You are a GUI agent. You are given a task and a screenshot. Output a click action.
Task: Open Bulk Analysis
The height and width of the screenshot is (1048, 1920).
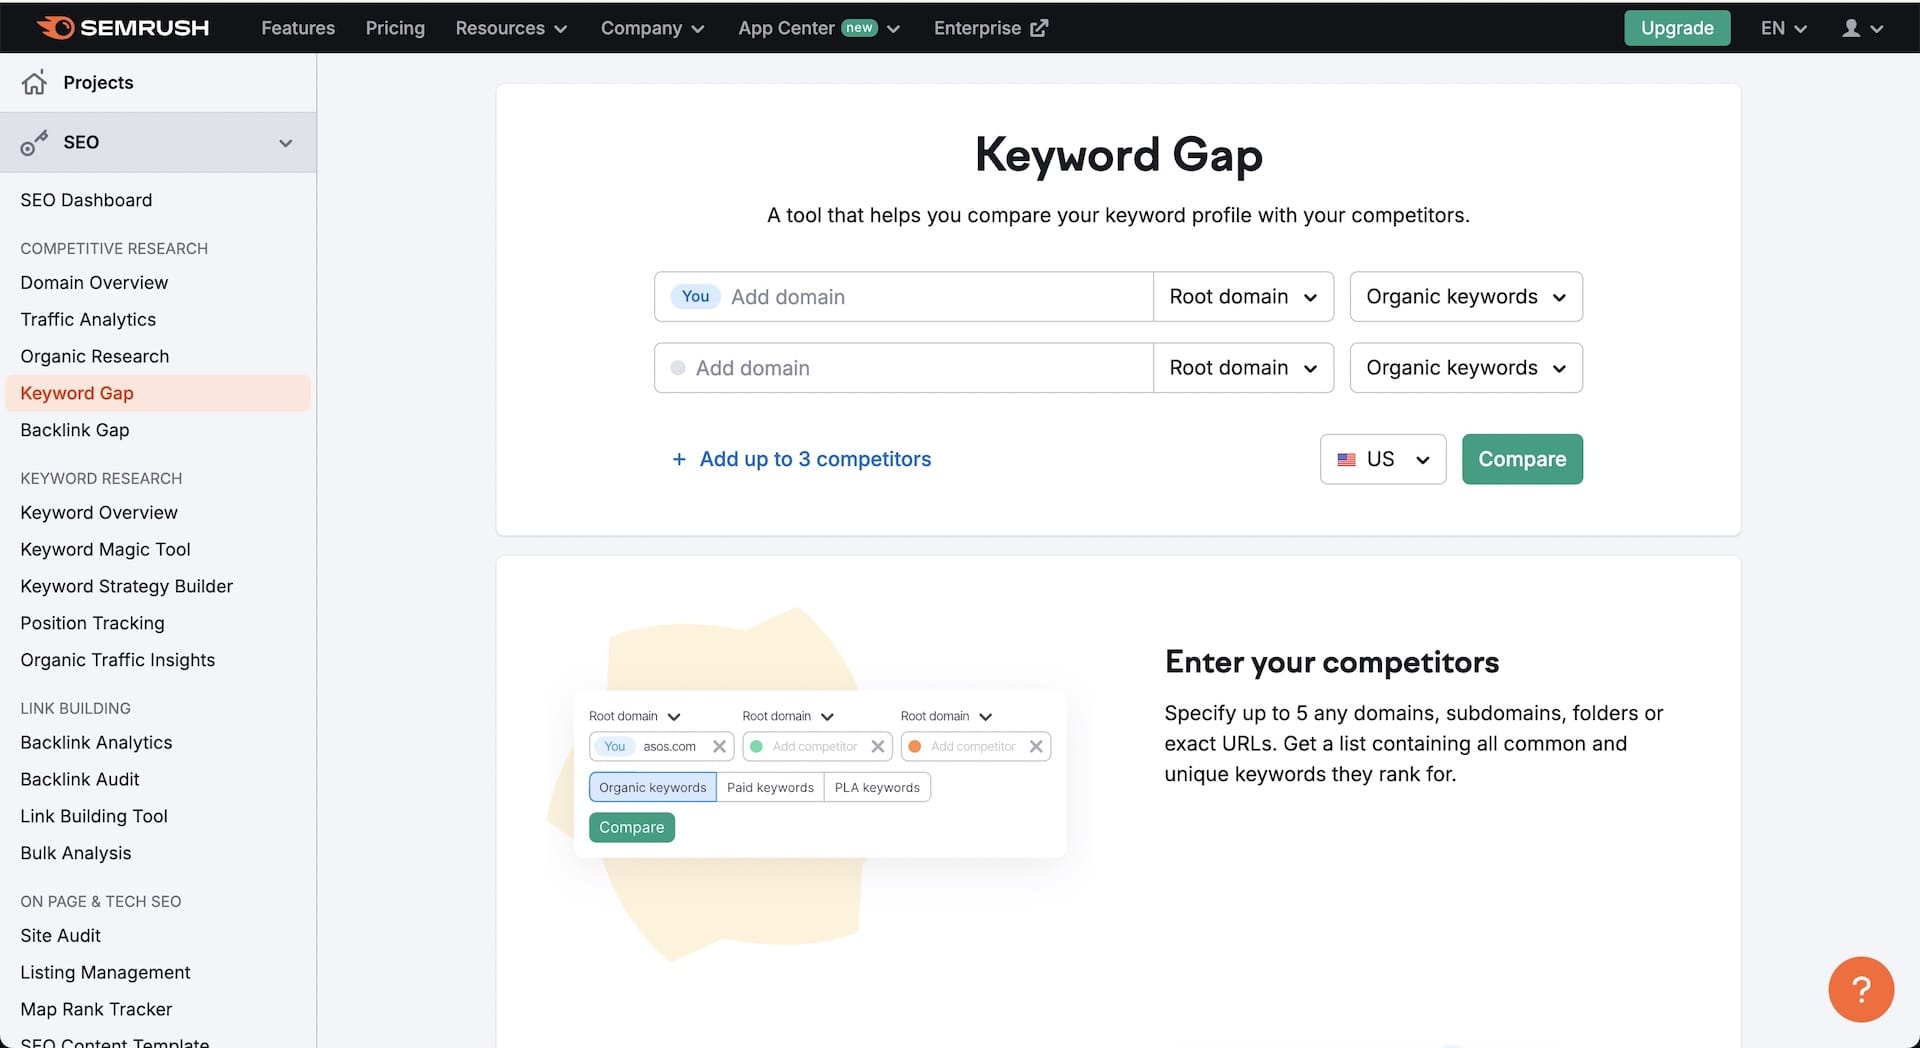76,854
